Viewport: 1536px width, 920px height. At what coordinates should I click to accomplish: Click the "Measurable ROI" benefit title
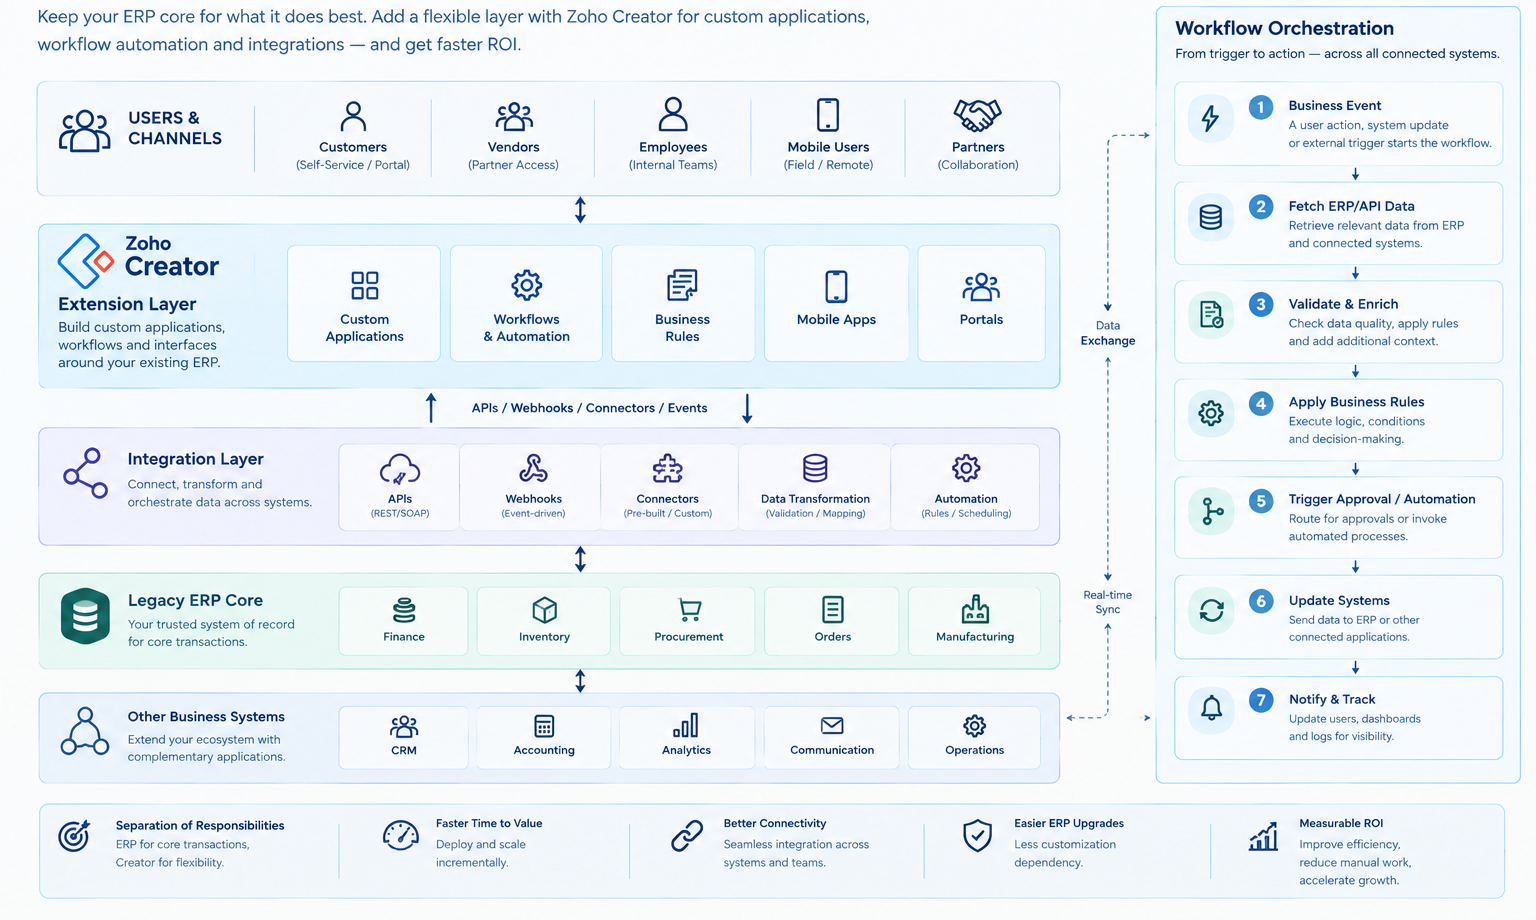1341,823
